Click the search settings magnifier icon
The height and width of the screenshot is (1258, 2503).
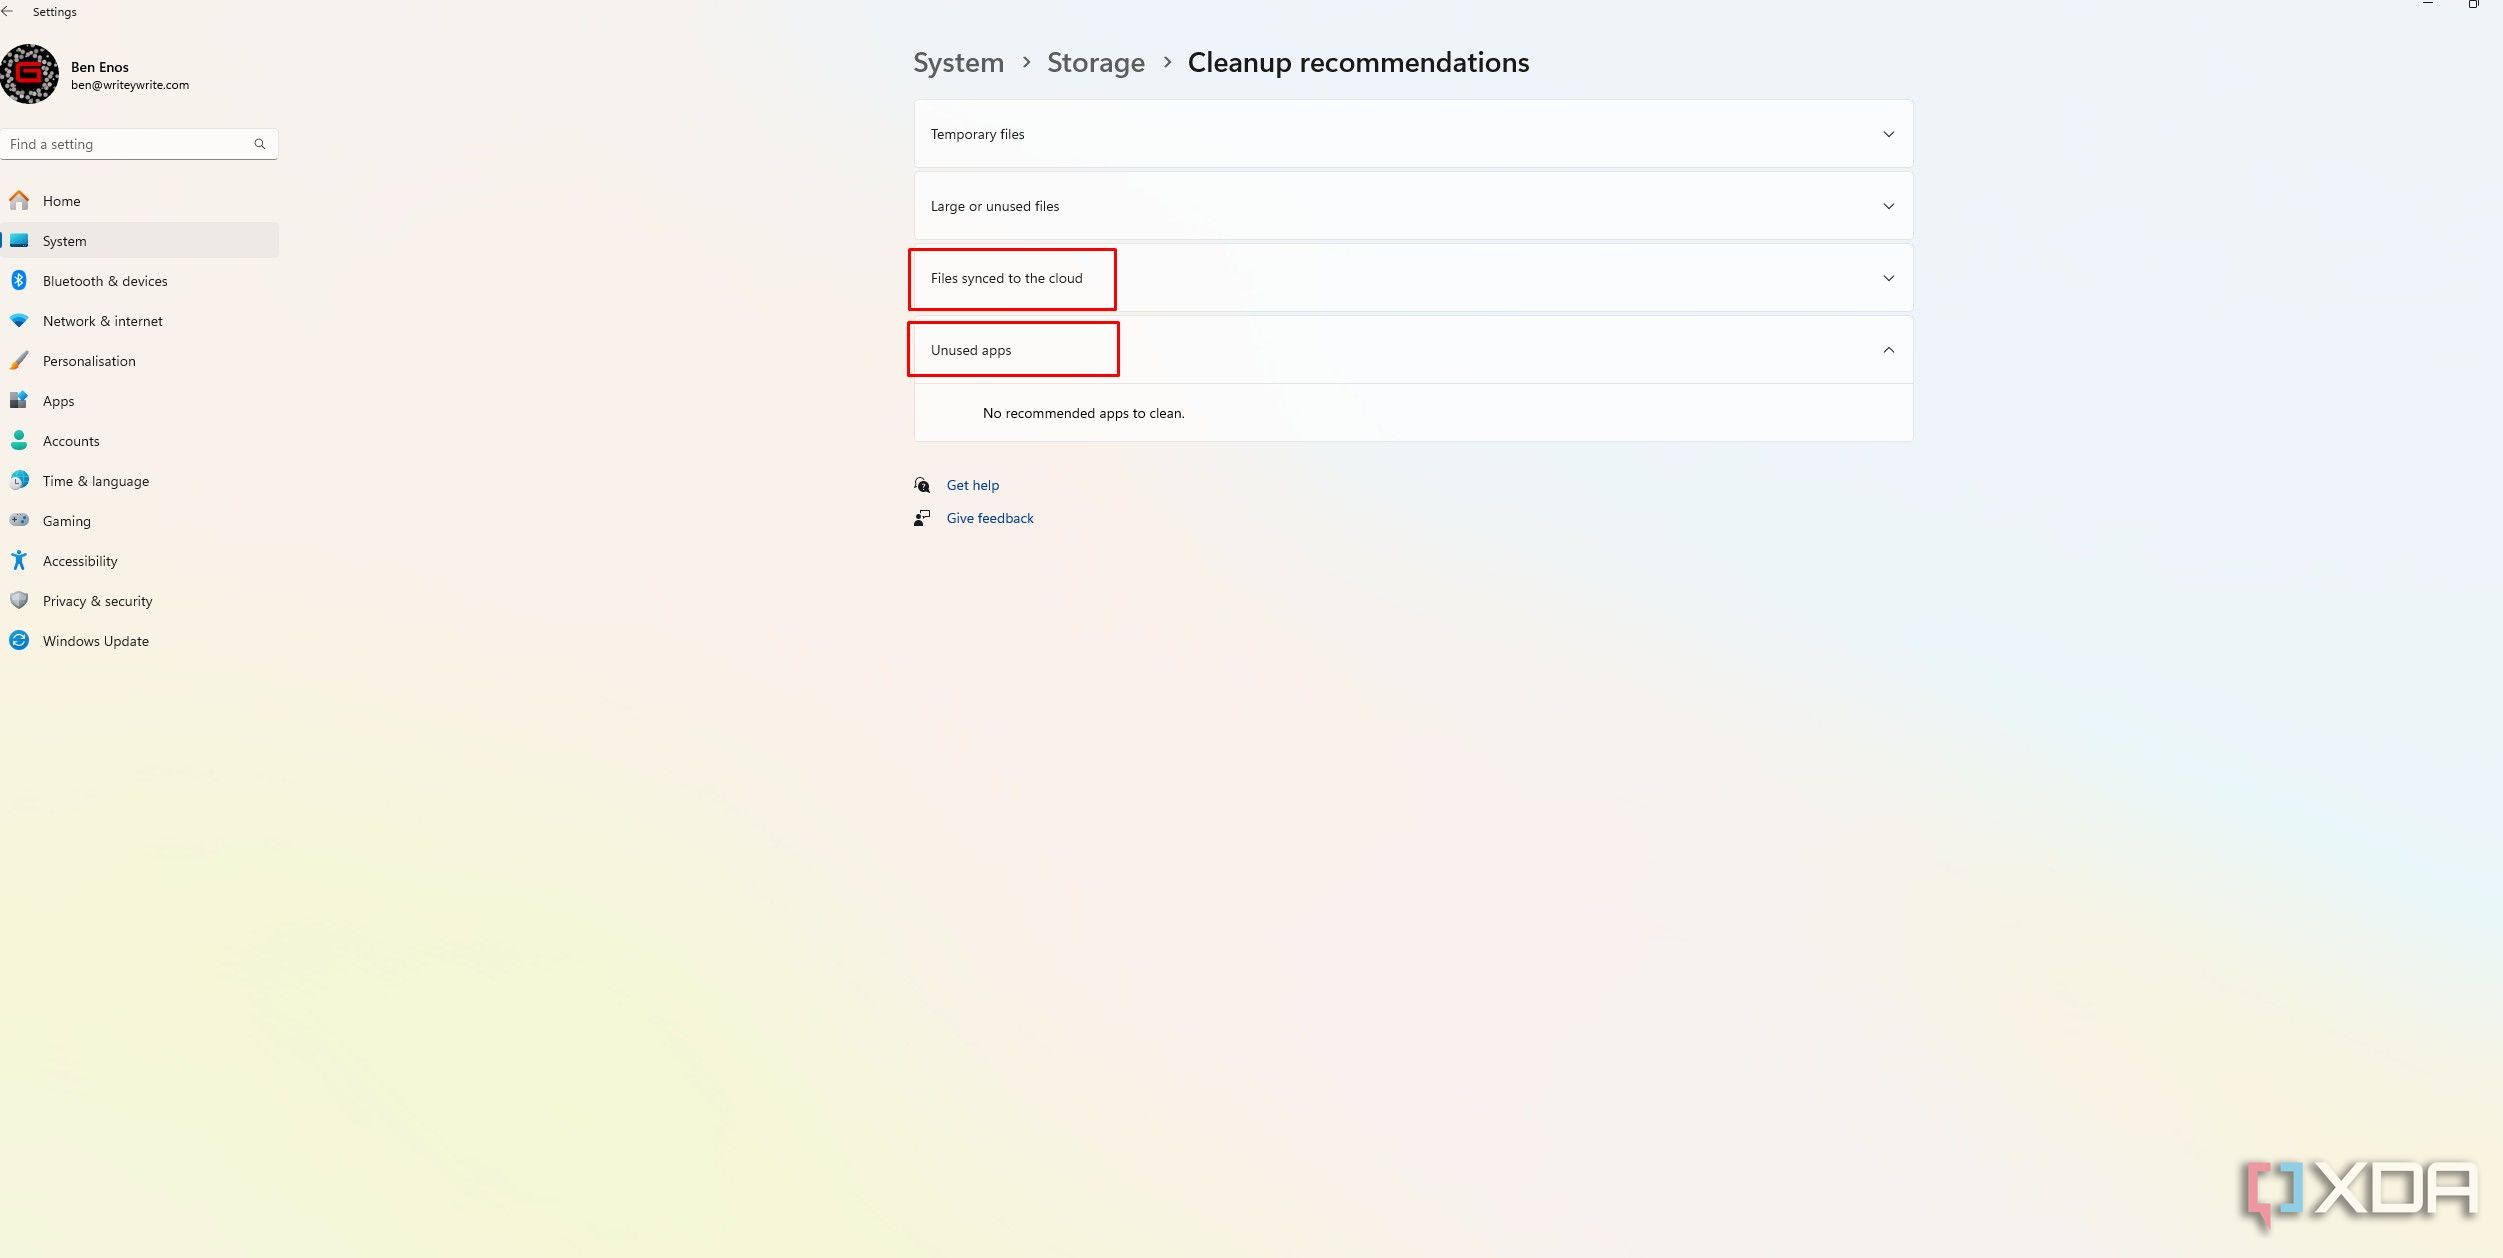tap(262, 143)
